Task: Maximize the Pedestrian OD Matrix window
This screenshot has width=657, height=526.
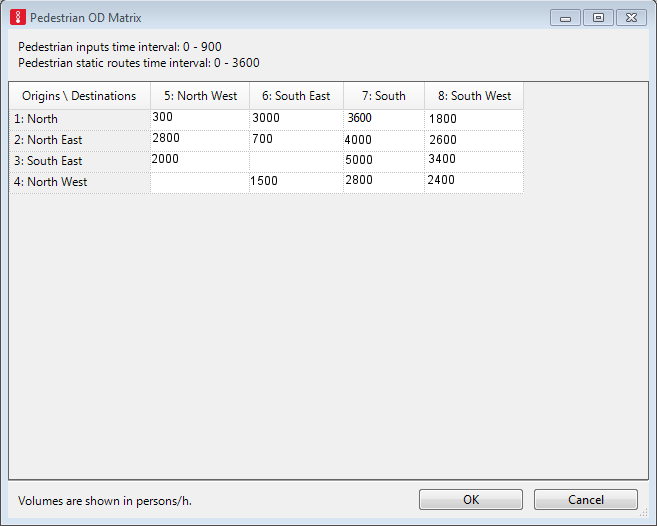Action: (598, 18)
